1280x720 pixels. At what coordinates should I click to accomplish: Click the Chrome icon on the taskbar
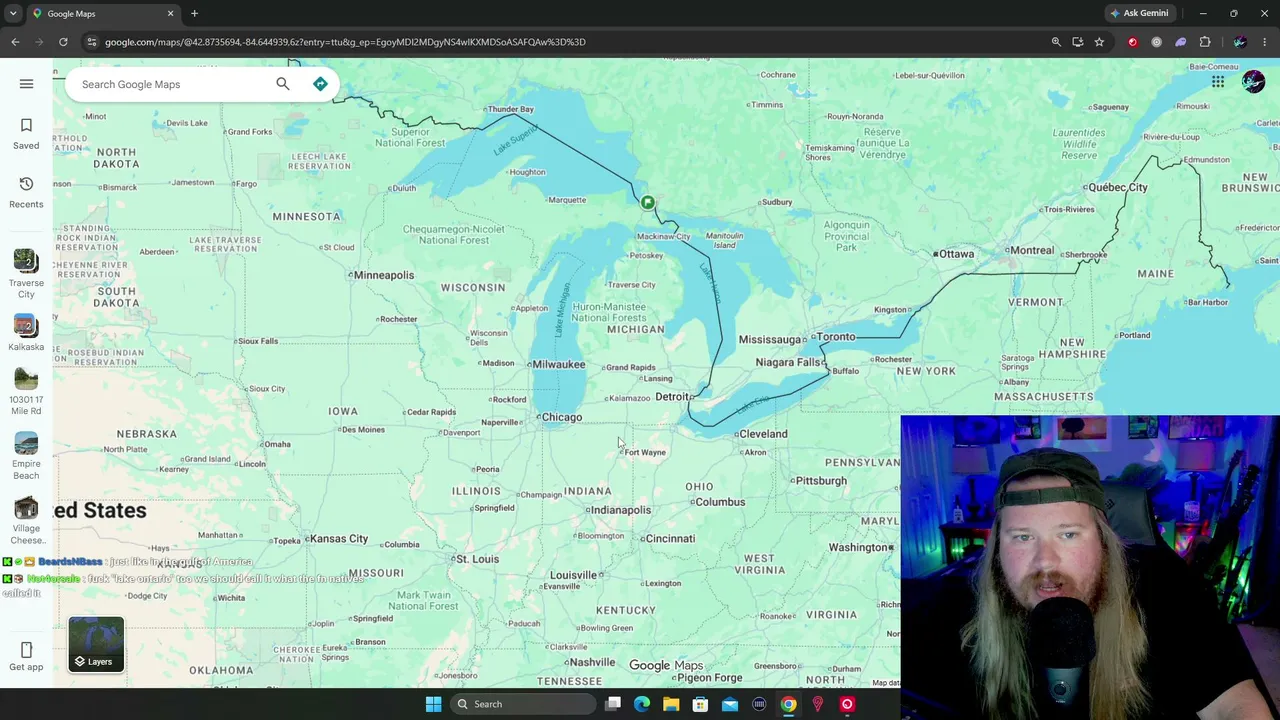click(x=788, y=704)
